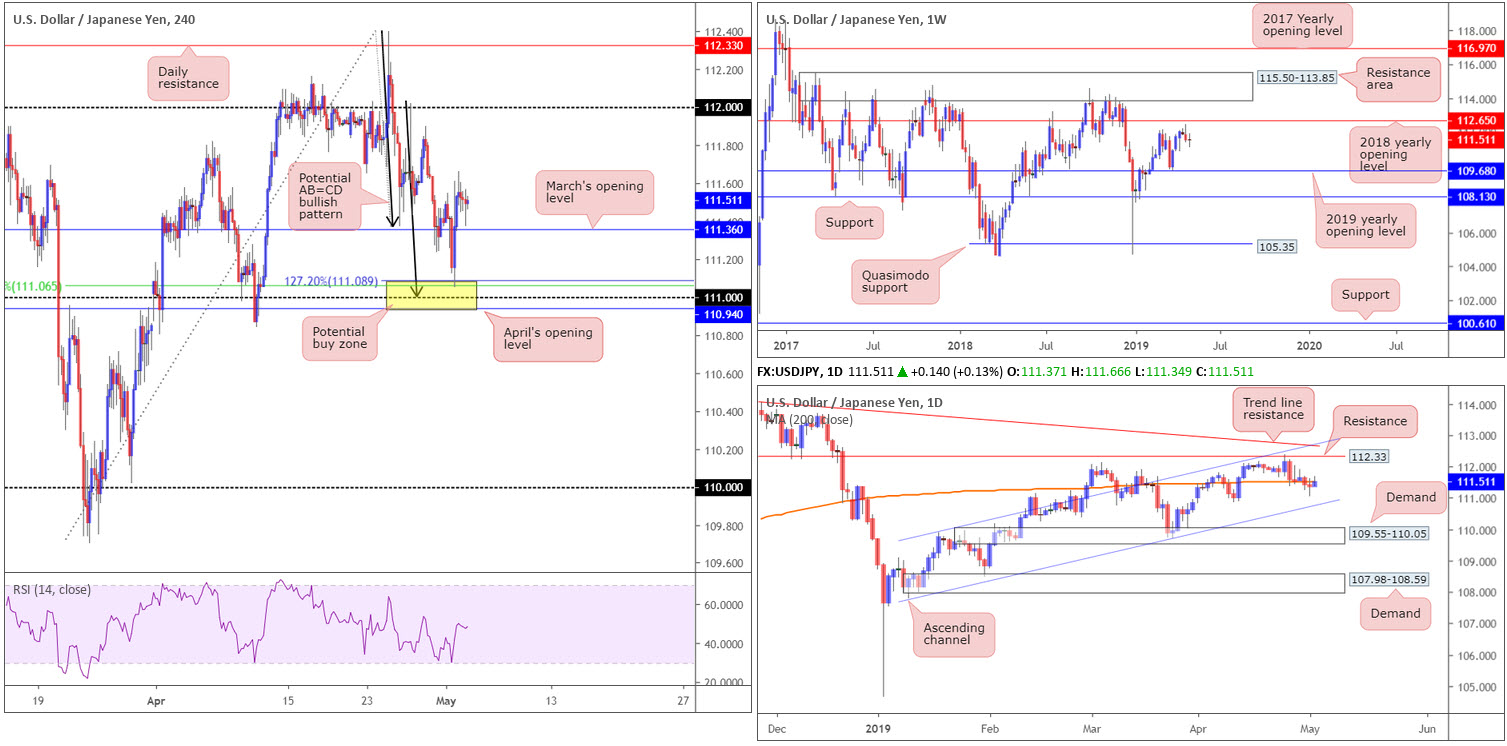Select the Potential AB=CD bullish pattern label
Viewport: 1507px width, 746px height.
point(324,196)
